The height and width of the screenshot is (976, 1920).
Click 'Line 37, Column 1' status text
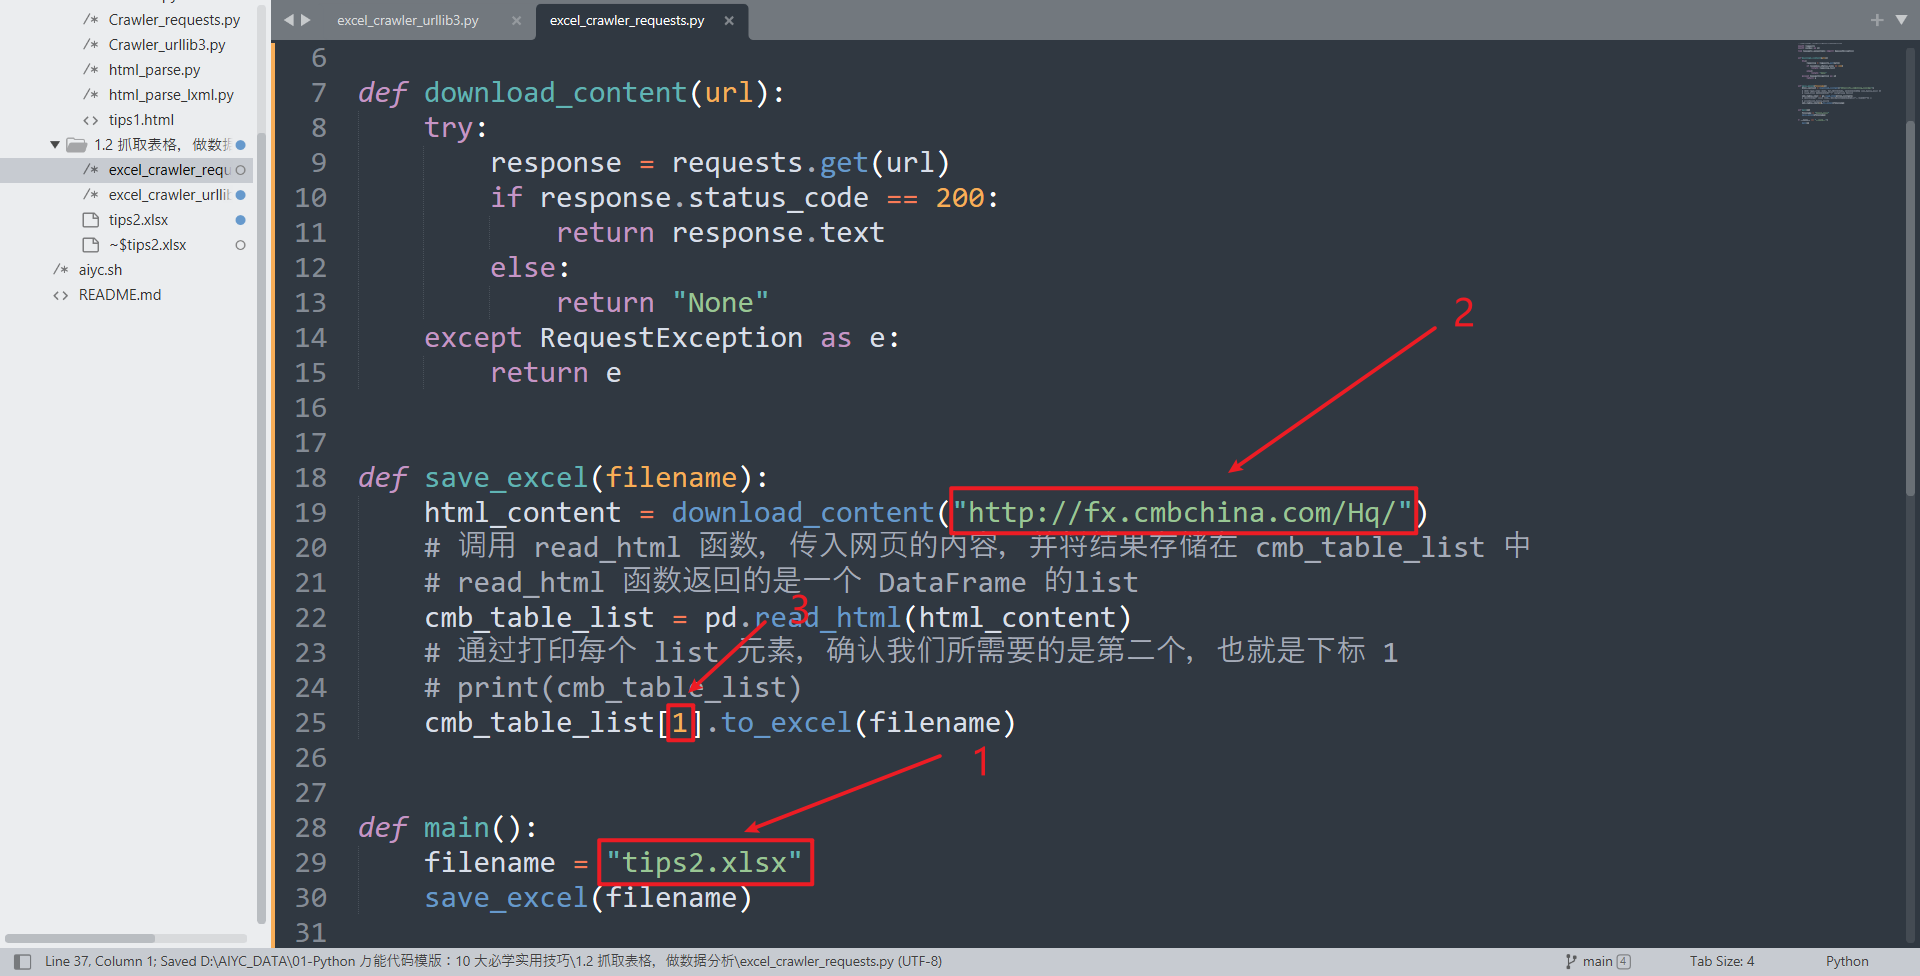pos(99,961)
